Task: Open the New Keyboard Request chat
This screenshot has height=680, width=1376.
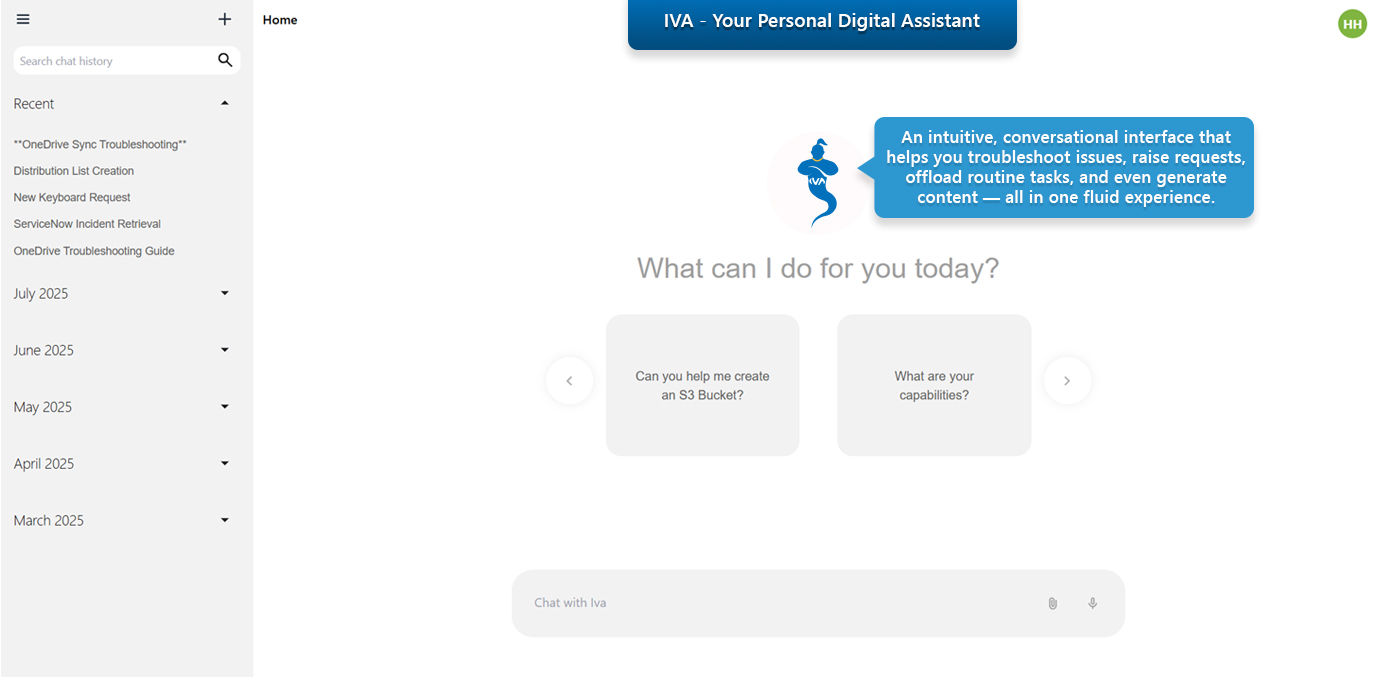Action: [72, 198]
